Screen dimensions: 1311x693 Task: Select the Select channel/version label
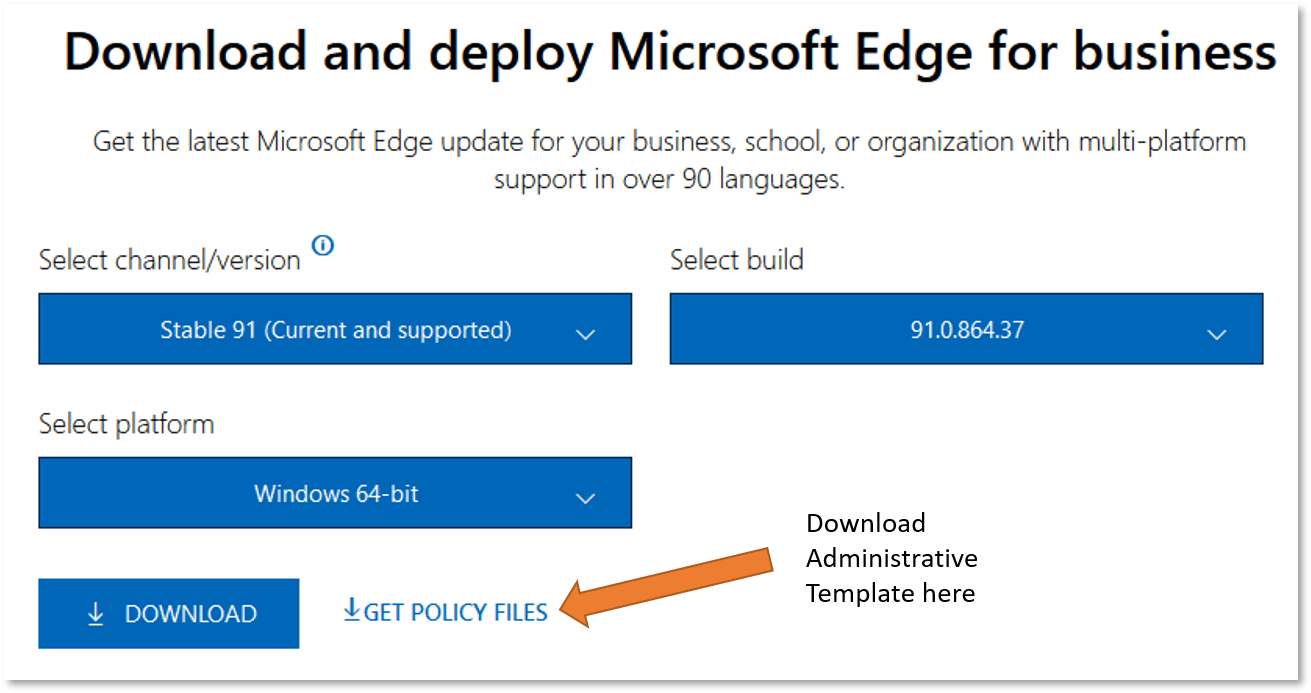[x=168, y=259]
